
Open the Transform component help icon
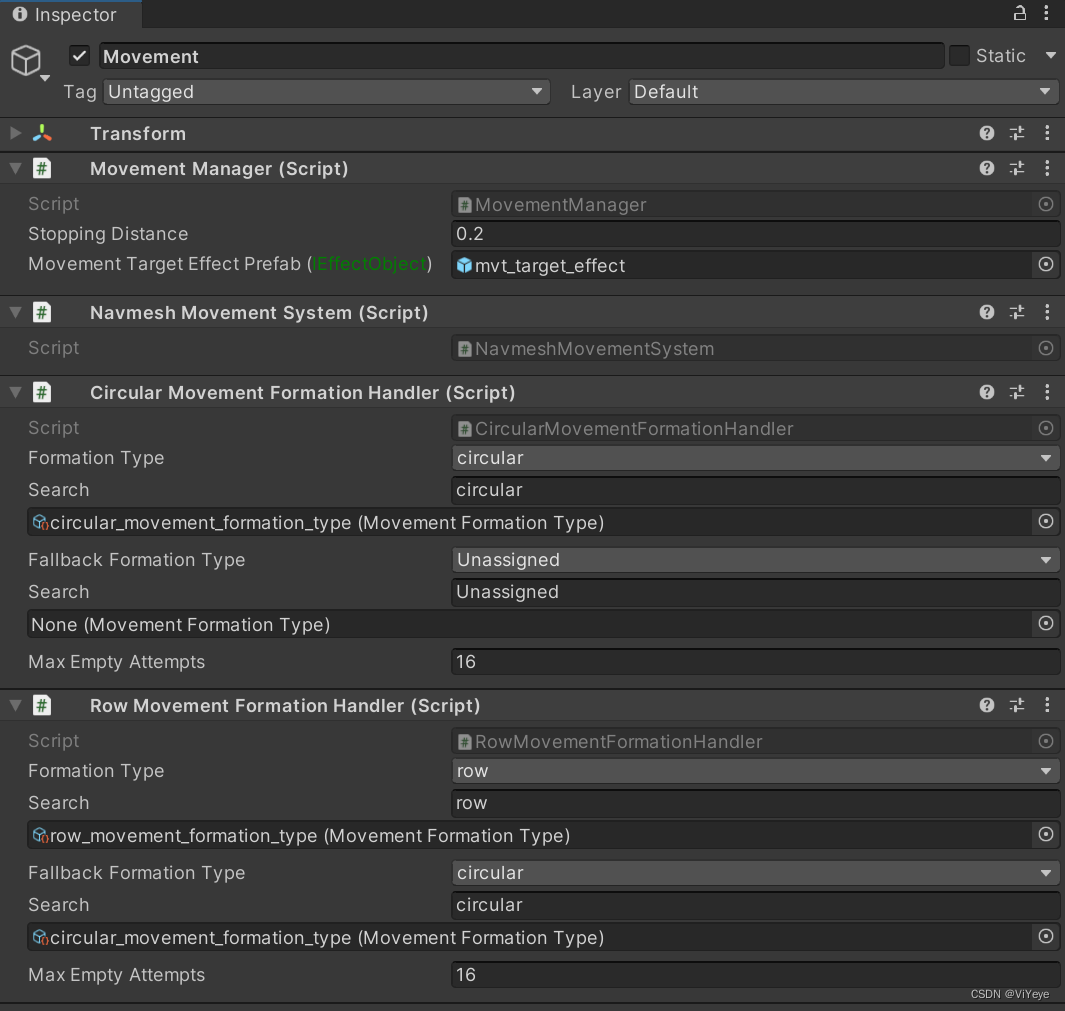point(986,133)
